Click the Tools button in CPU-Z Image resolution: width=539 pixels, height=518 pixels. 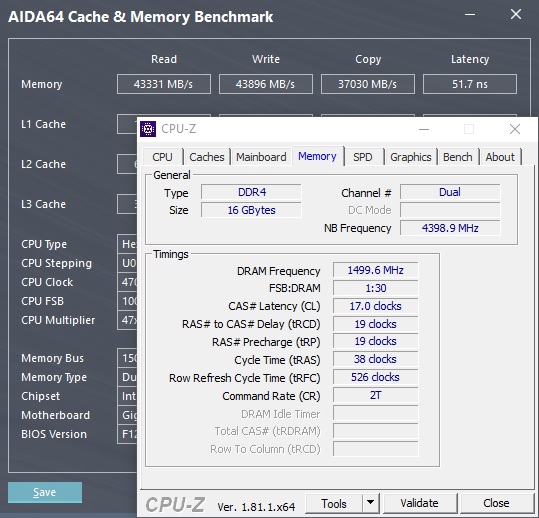click(x=334, y=504)
